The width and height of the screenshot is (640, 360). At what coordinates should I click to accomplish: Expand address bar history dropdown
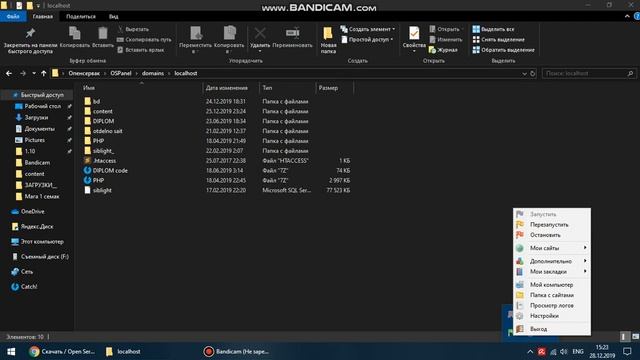click(x=524, y=73)
